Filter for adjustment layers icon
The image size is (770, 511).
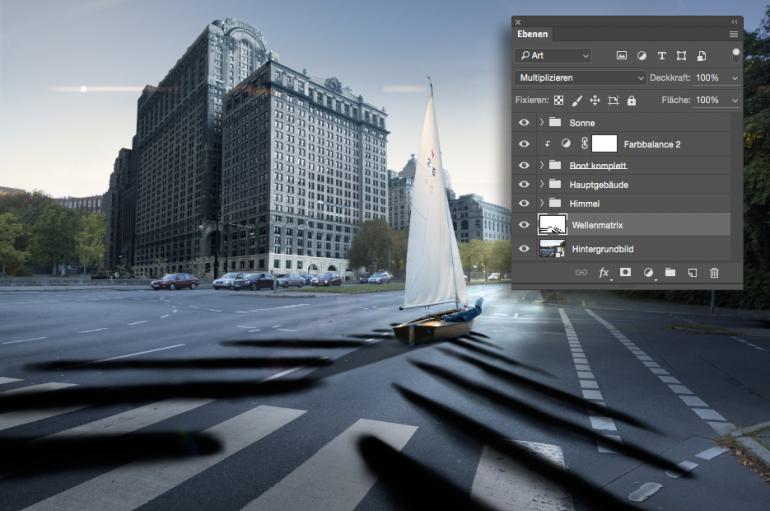coord(641,55)
